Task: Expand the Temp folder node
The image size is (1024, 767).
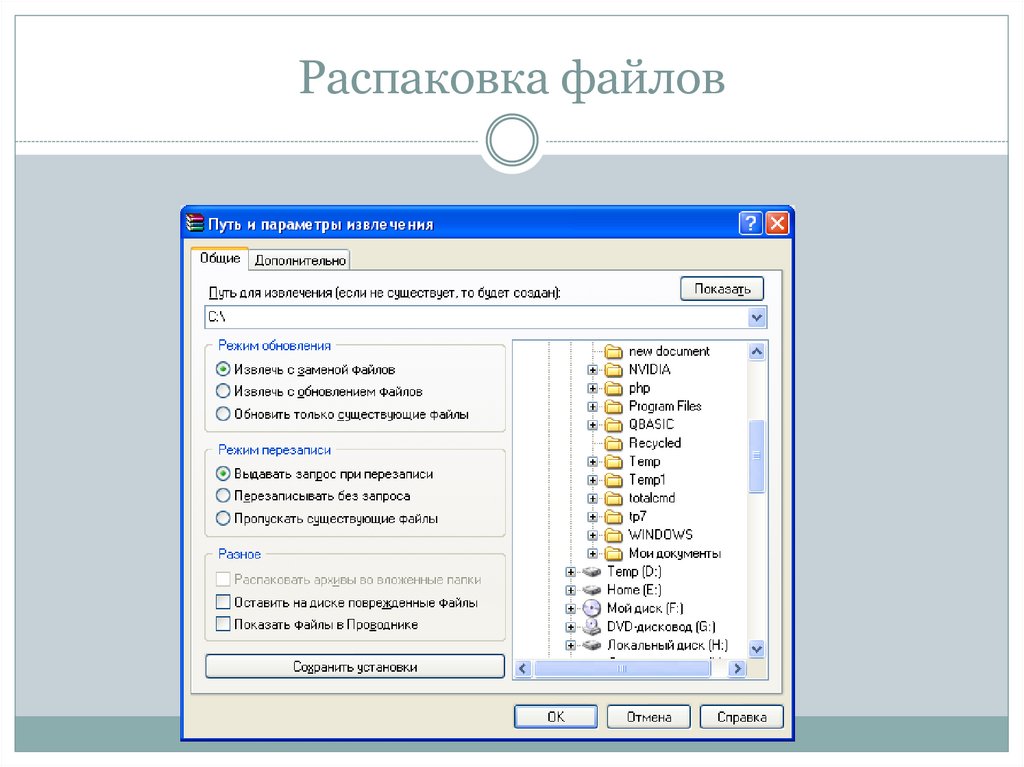Action: click(x=592, y=461)
